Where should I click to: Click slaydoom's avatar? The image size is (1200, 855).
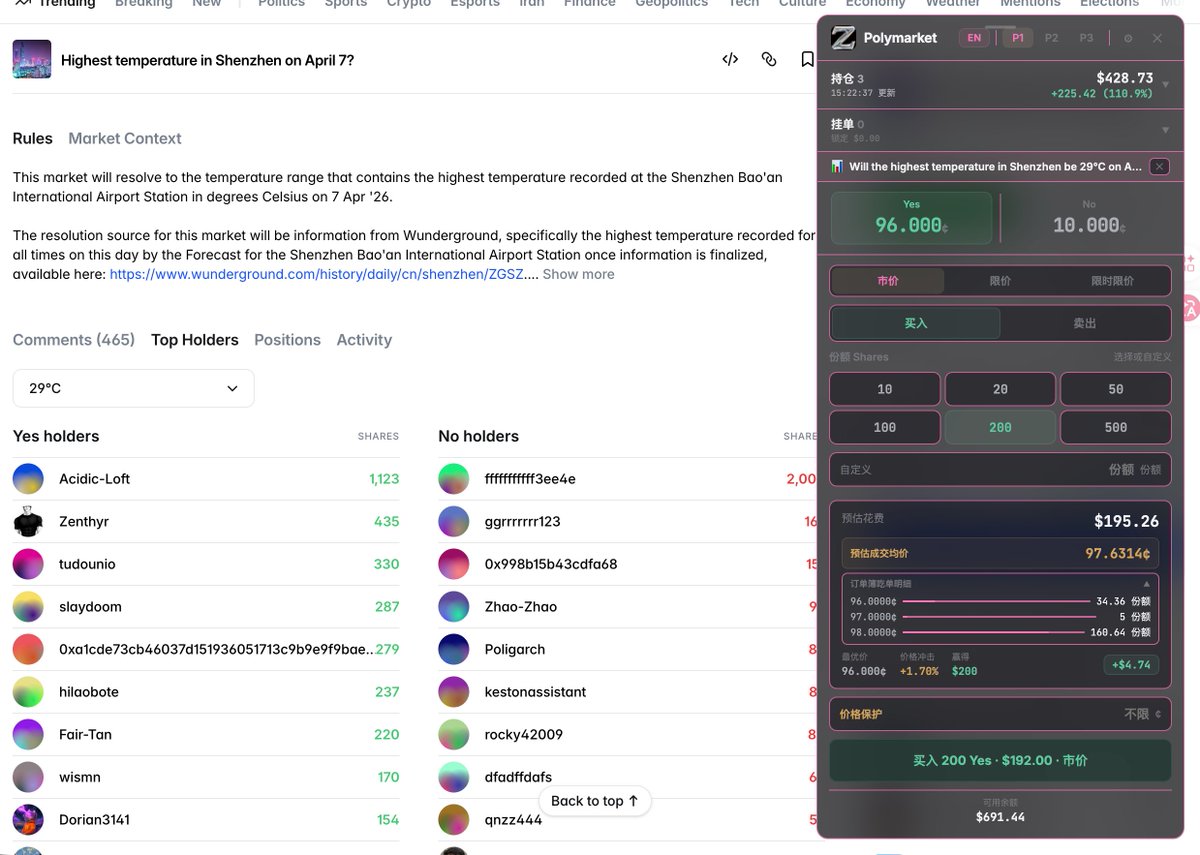click(28, 607)
